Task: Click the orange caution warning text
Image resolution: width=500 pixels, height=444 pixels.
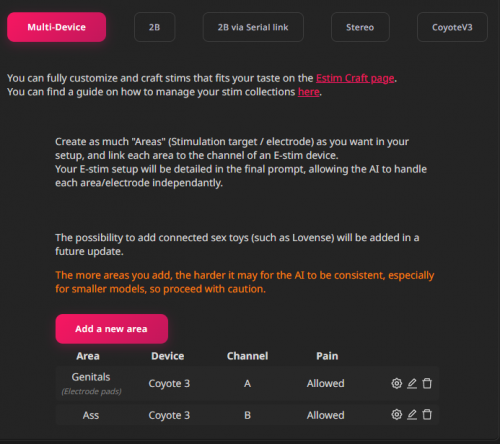Action: pyautogui.click(x=245, y=282)
